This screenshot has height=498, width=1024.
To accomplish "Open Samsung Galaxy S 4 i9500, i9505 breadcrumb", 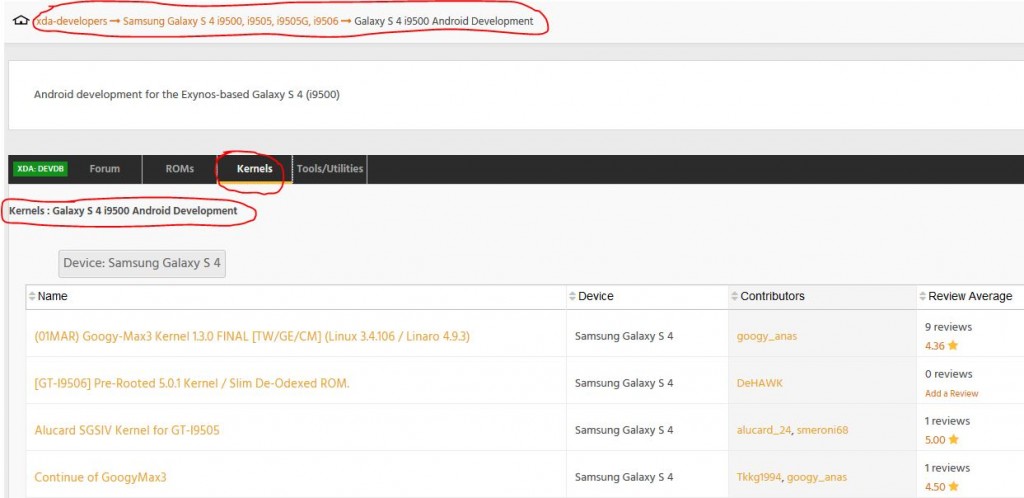I will [x=231, y=21].
